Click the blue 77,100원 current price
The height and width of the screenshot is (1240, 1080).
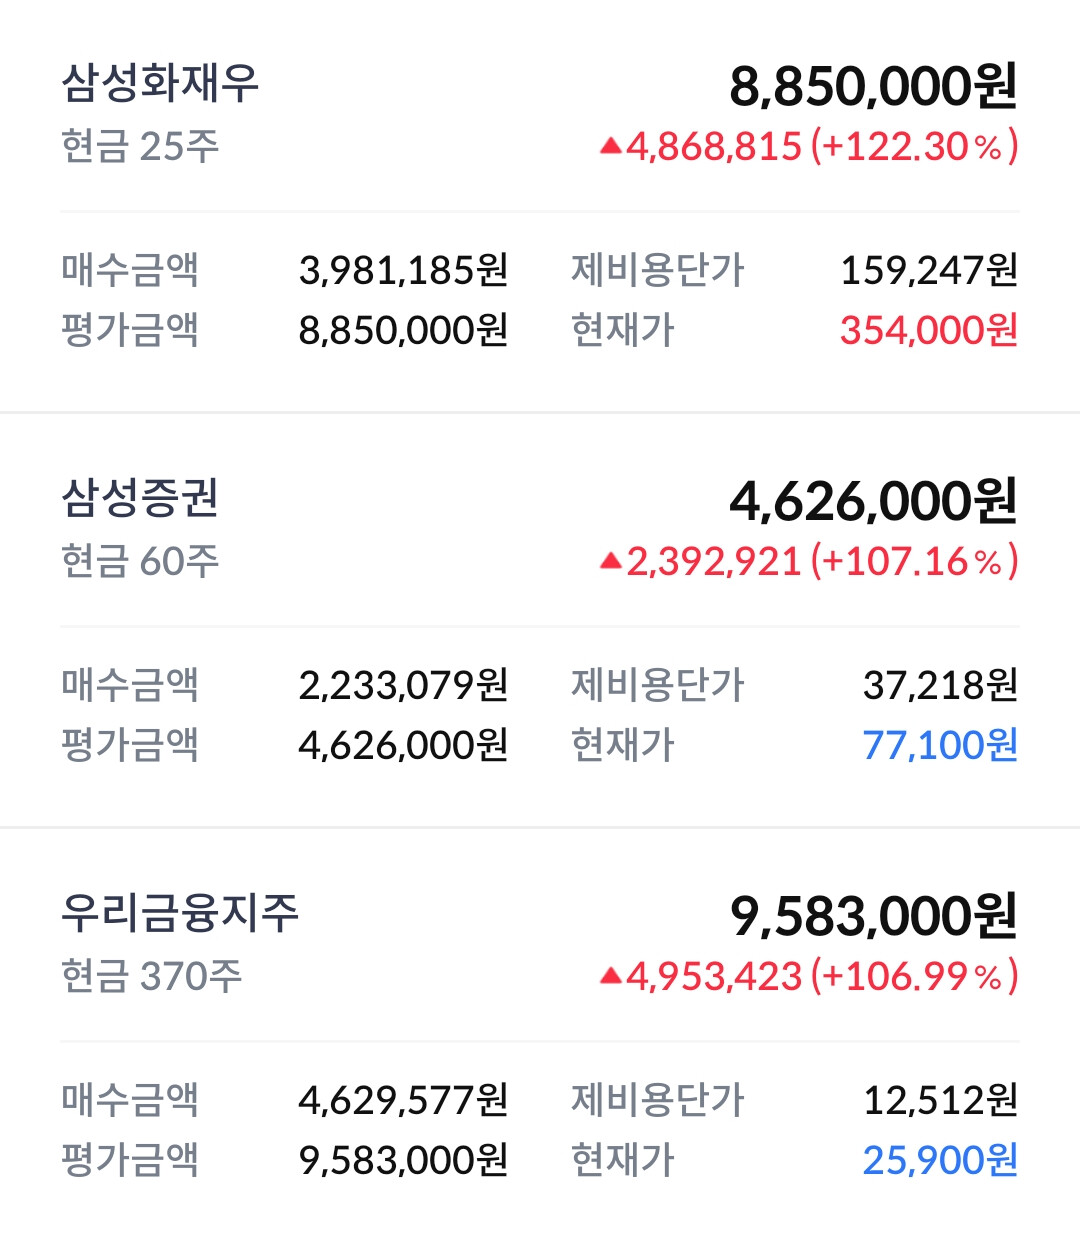pyautogui.click(x=940, y=745)
